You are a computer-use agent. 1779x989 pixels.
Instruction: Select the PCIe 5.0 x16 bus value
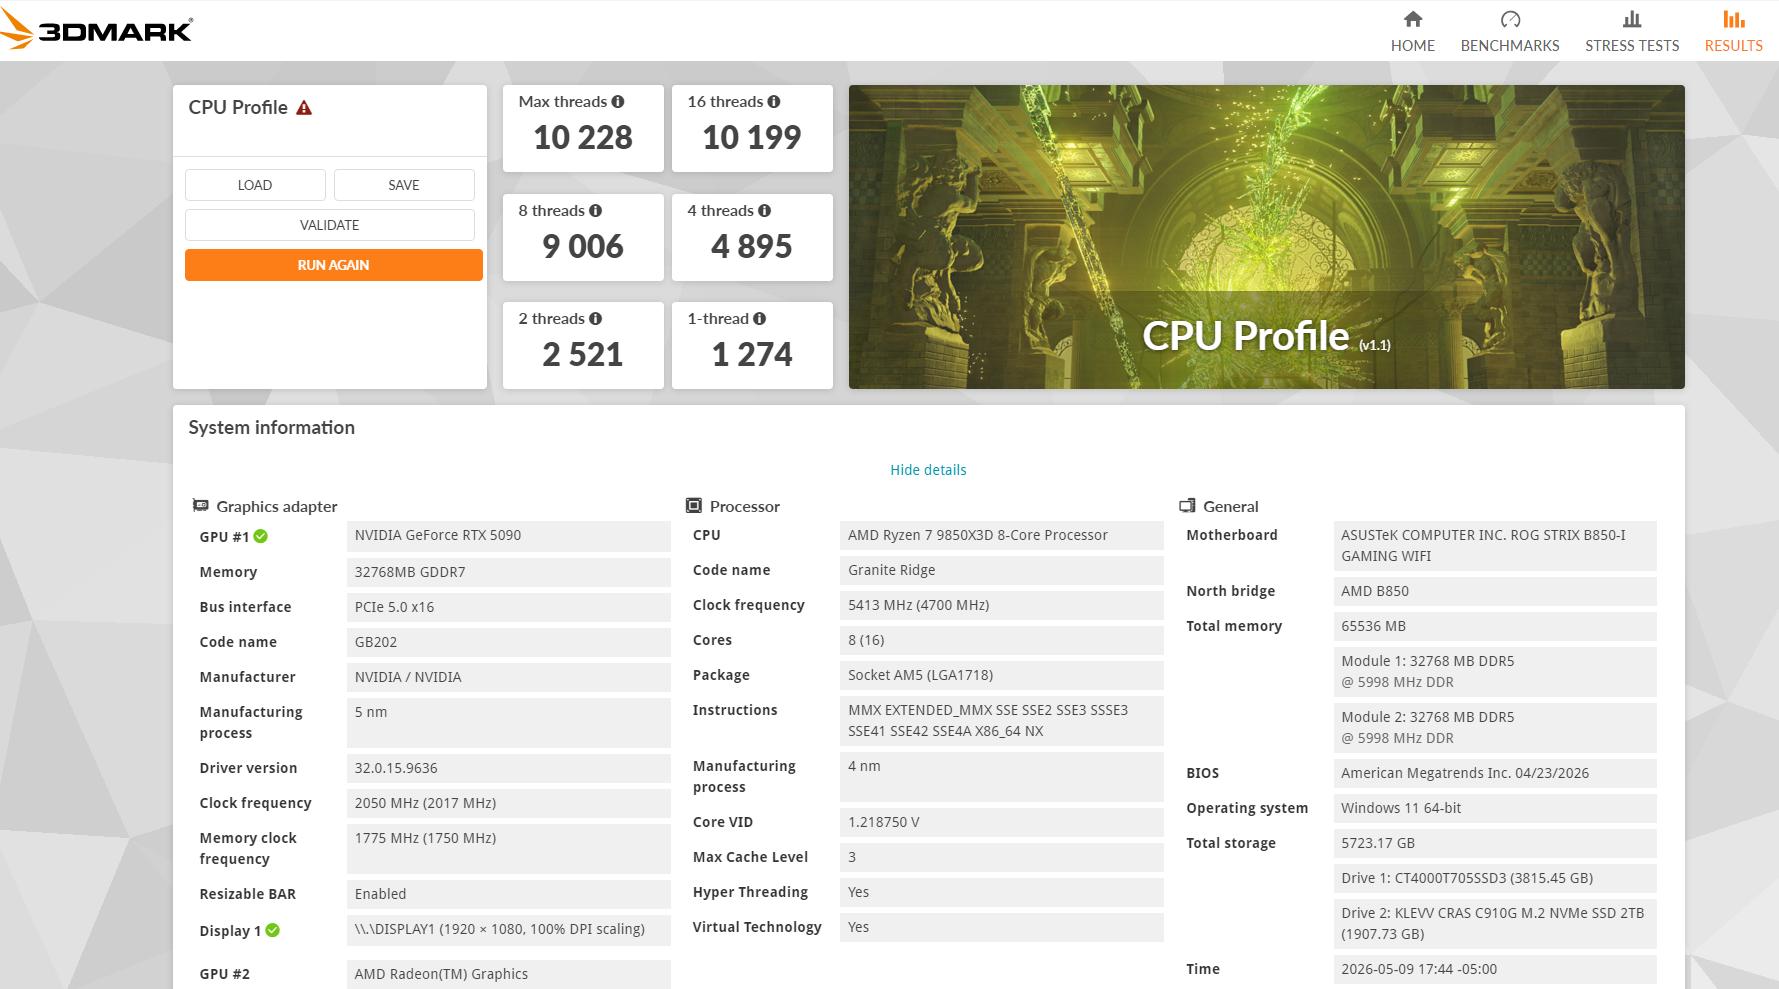(509, 607)
